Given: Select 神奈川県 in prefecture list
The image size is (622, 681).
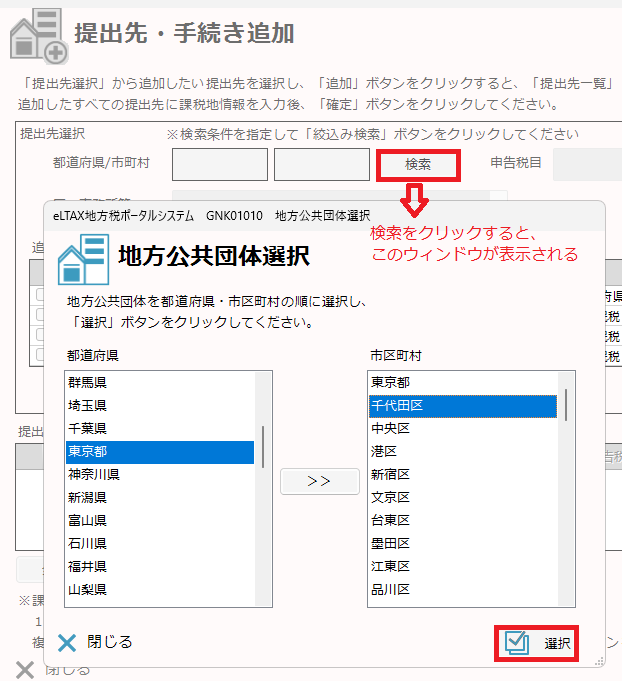Looking at the screenshot, I should pyautogui.click(x=160, y=475).
